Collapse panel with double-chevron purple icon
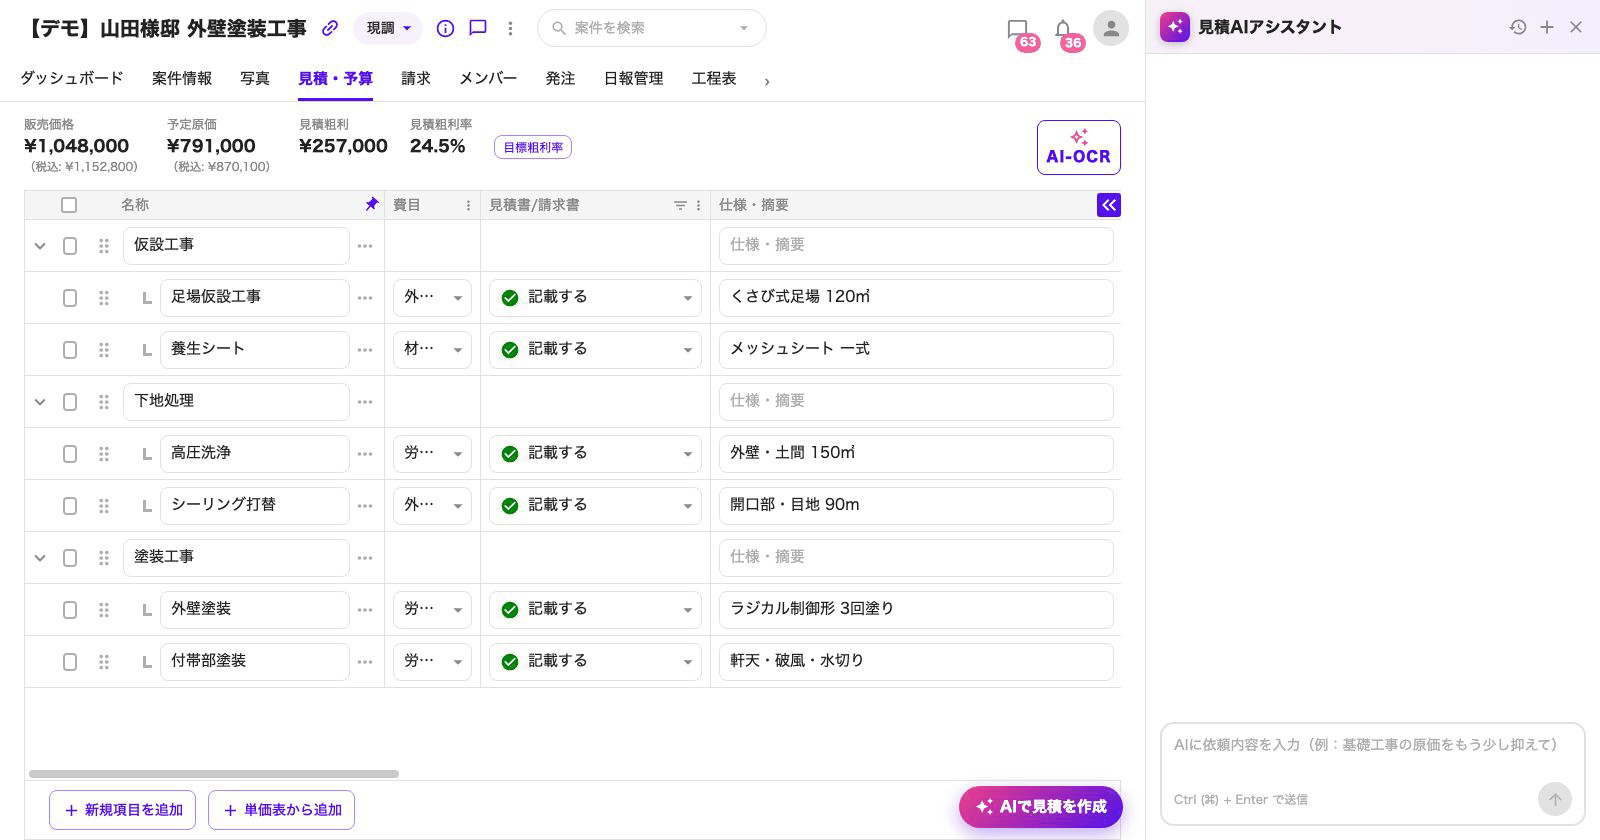The height and width of the screenshot is (840, 1600). [x=1109, y=205]
